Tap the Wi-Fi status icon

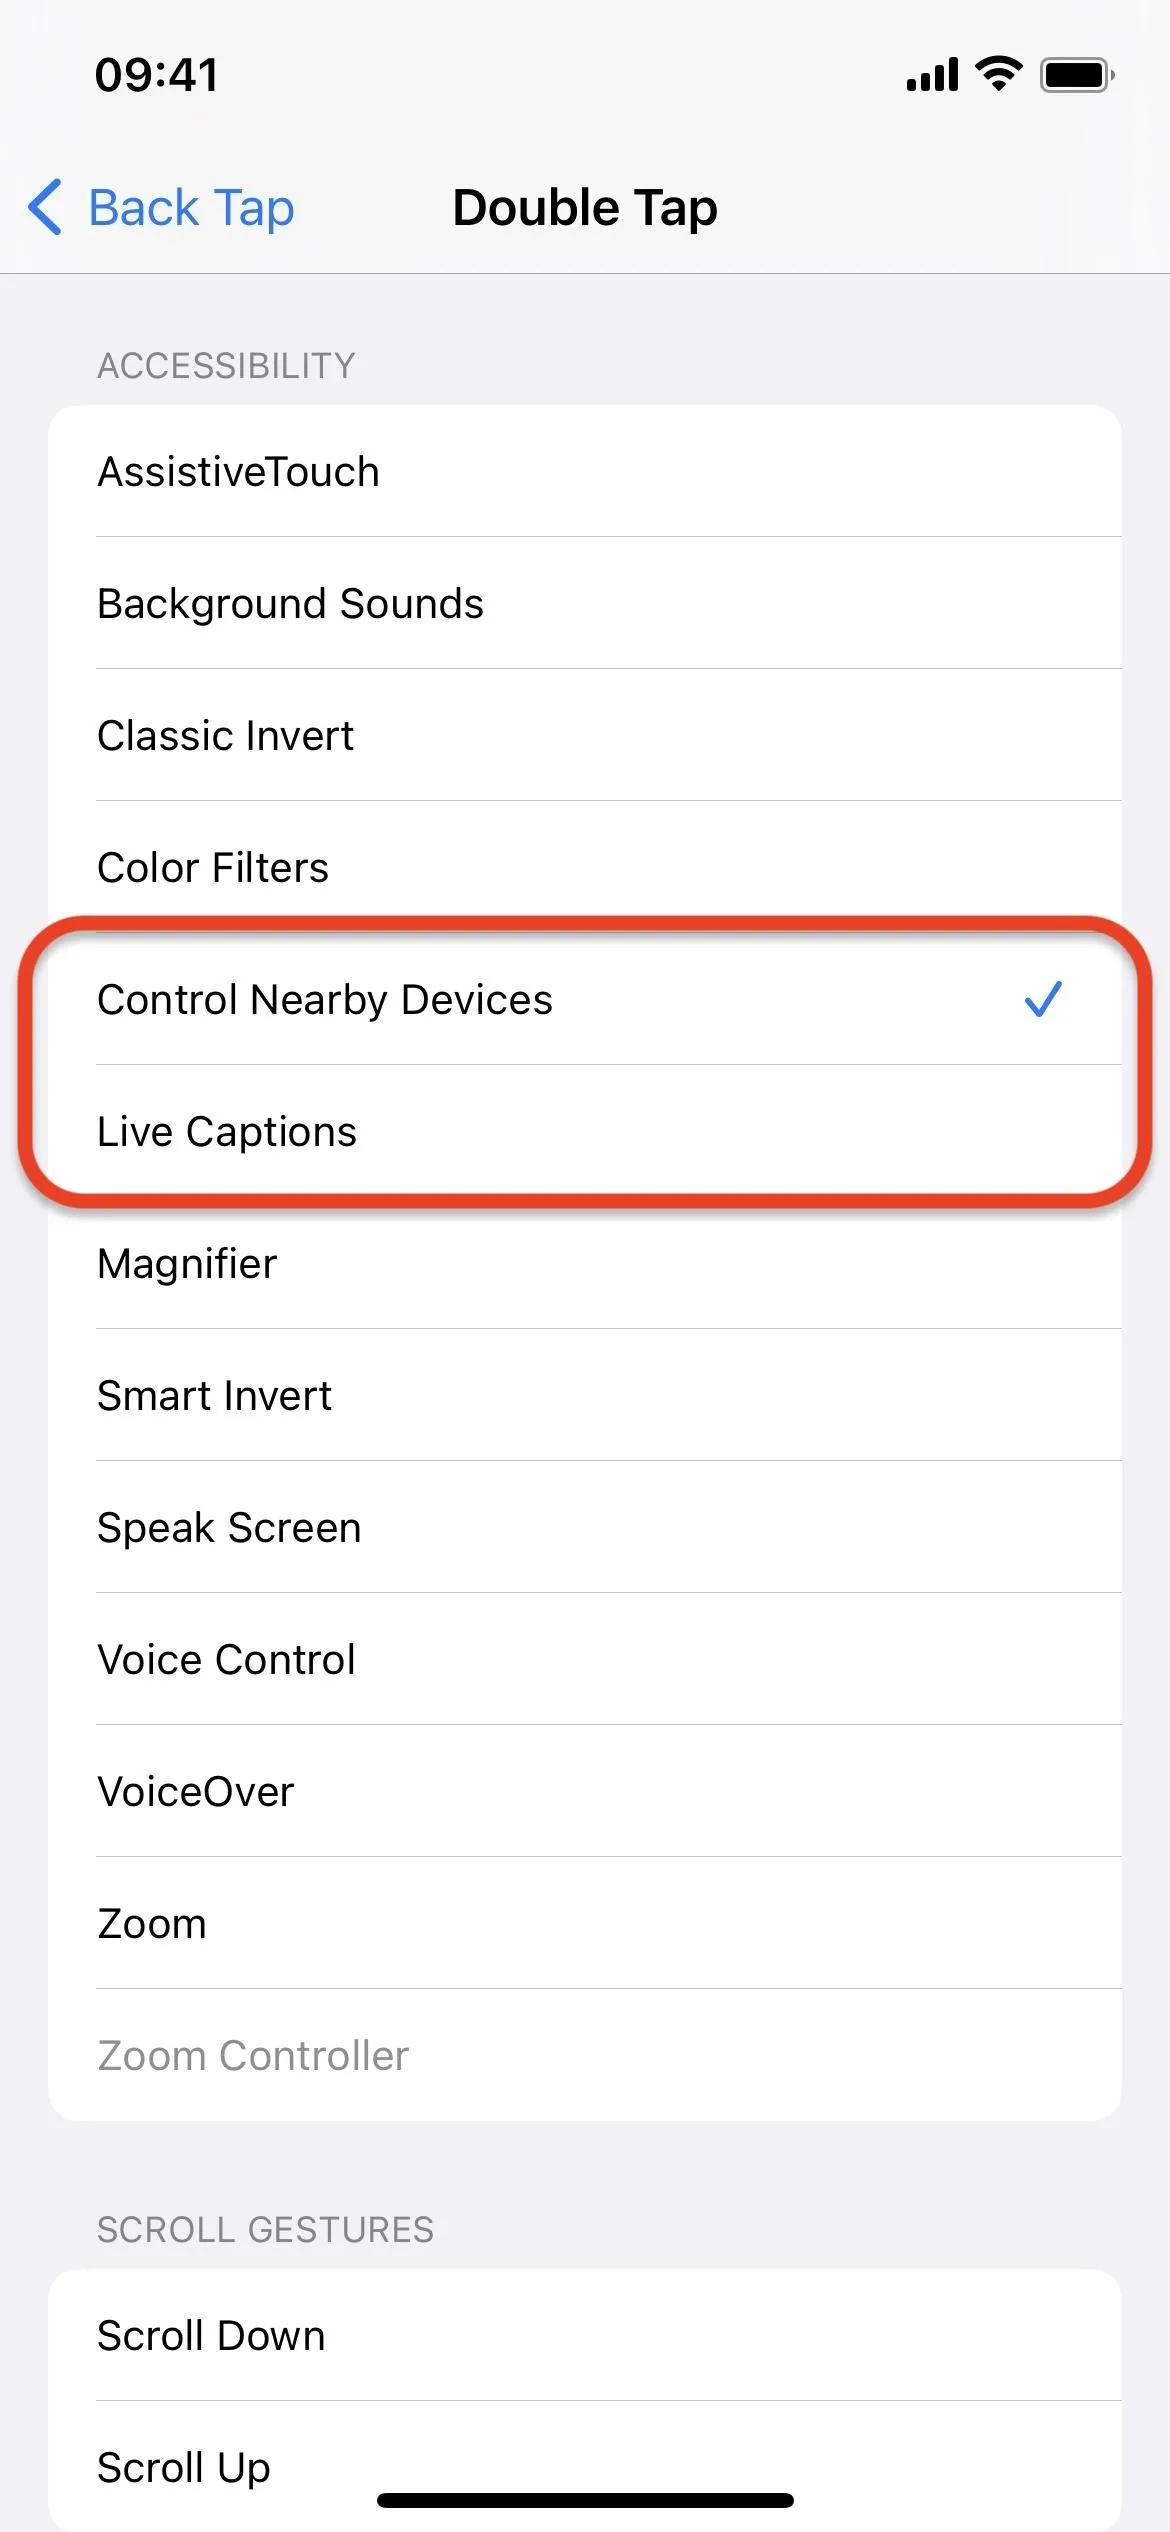click(x=998, y=75)
